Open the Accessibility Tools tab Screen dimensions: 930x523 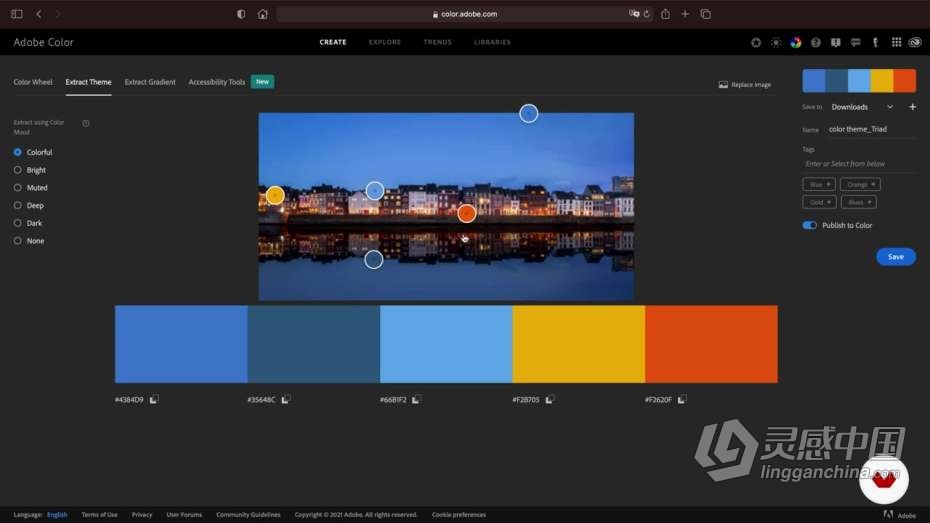[x=216, y=82]
